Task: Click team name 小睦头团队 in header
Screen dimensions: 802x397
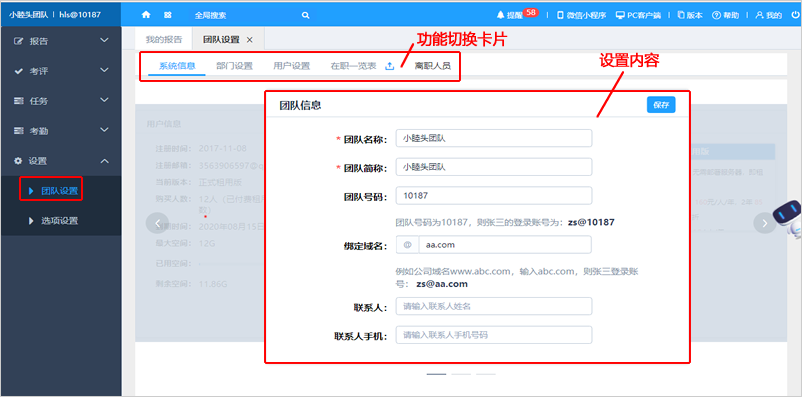Action: (29, 15)
